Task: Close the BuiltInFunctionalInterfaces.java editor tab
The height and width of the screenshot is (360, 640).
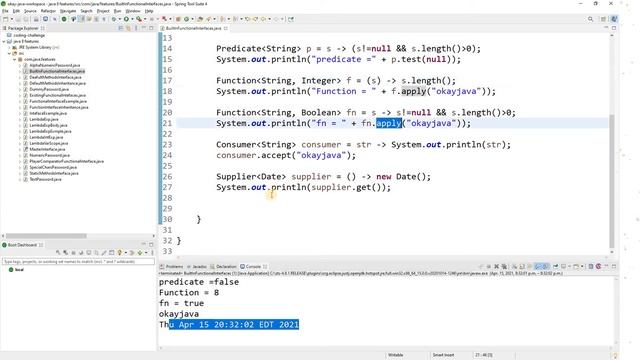Action: coord(226,28)
